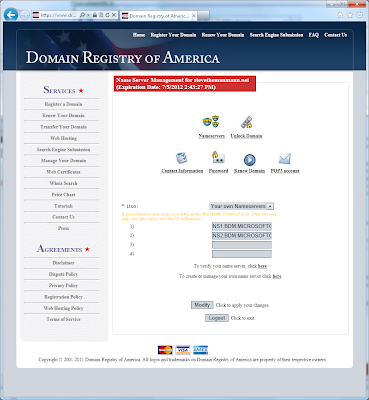The image size is (369, 400).
Task: Click nameserver field 1 with NS1.BDM.MICROSOFT
Action: [x=242, y=226]
